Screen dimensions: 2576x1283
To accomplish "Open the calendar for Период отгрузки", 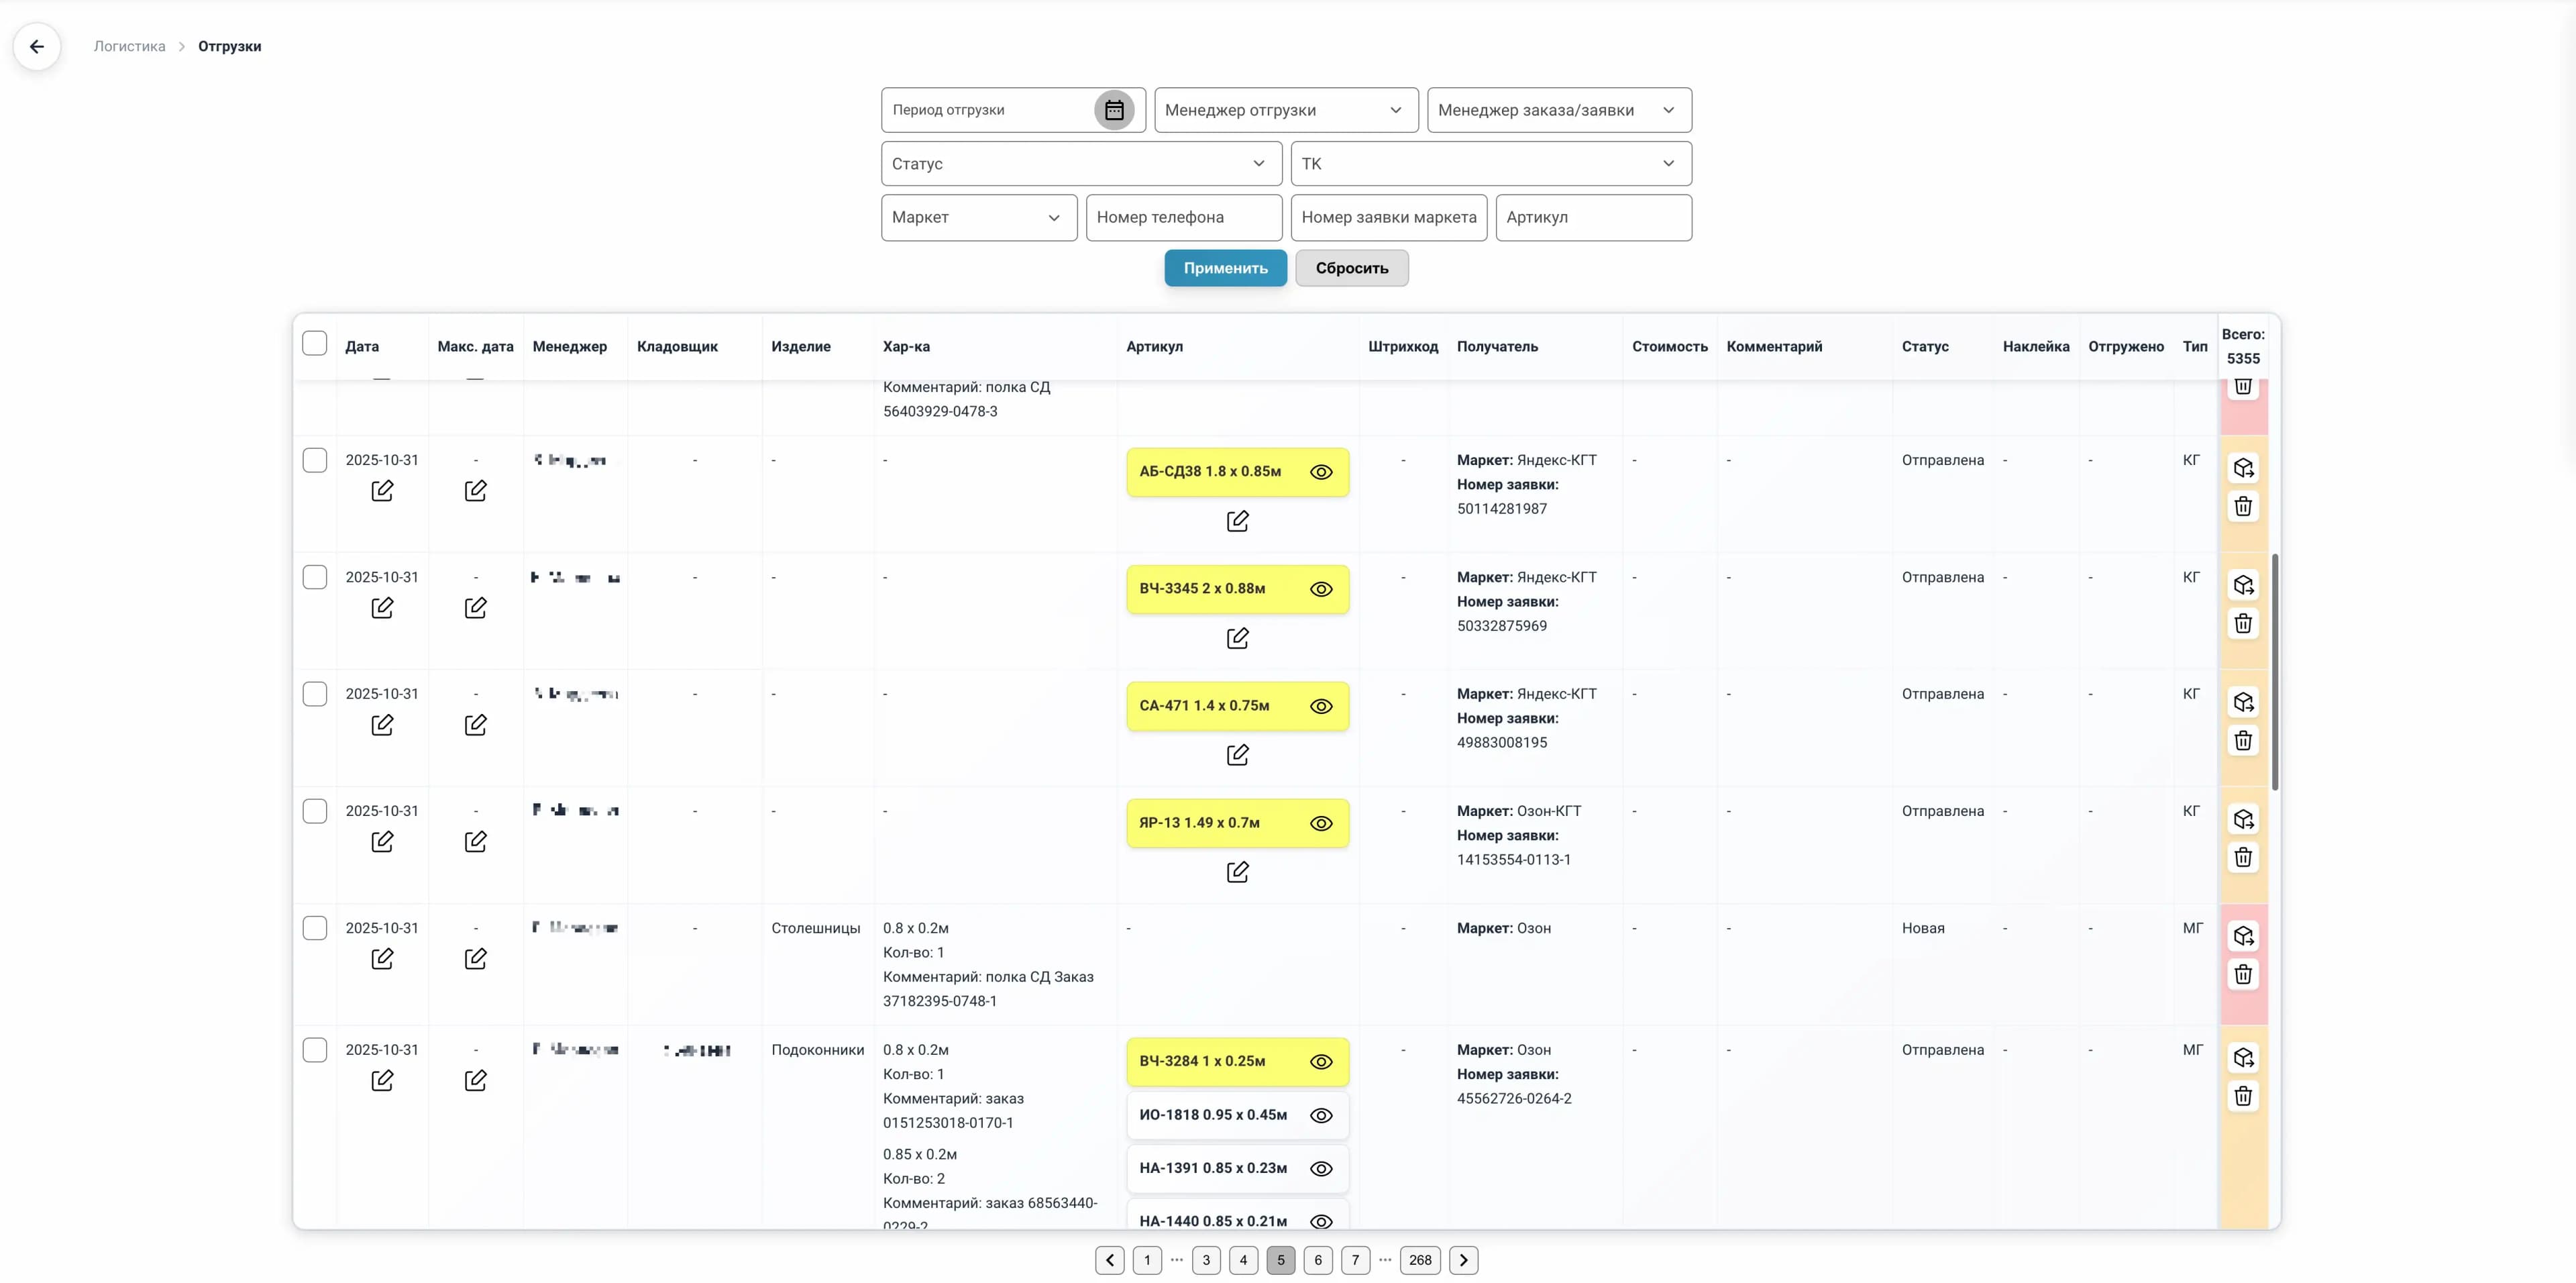I will [x=1114, y=110].
